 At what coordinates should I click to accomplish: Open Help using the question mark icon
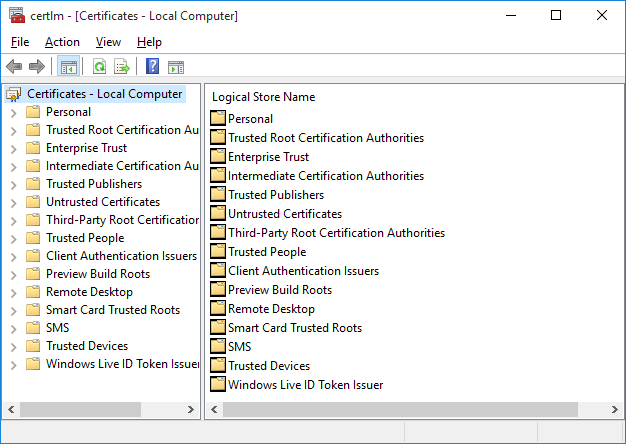pos(152,67)
